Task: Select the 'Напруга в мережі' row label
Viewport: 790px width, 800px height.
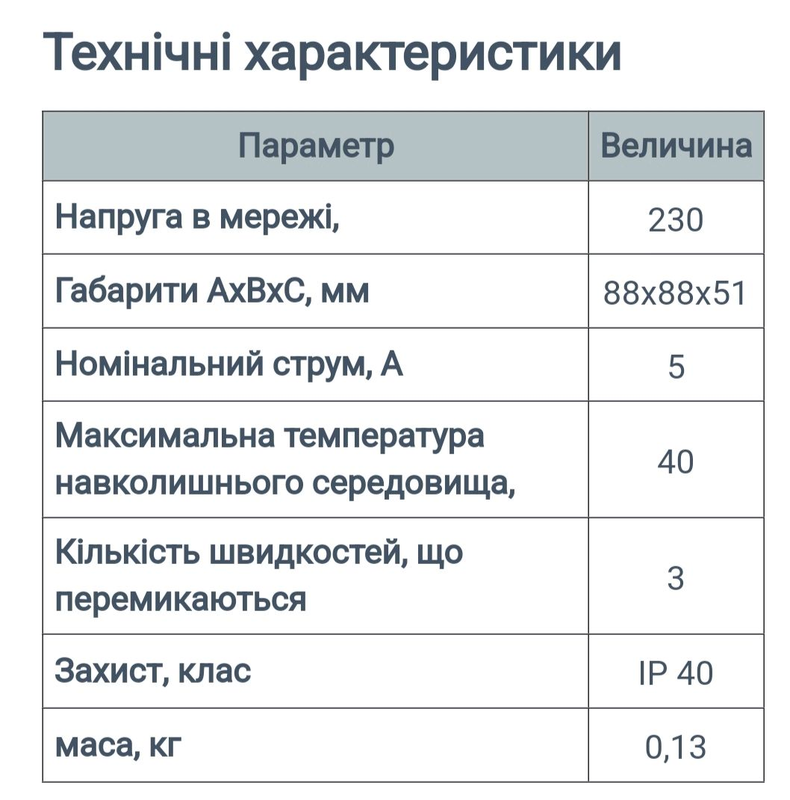Action: pos(197,217)
